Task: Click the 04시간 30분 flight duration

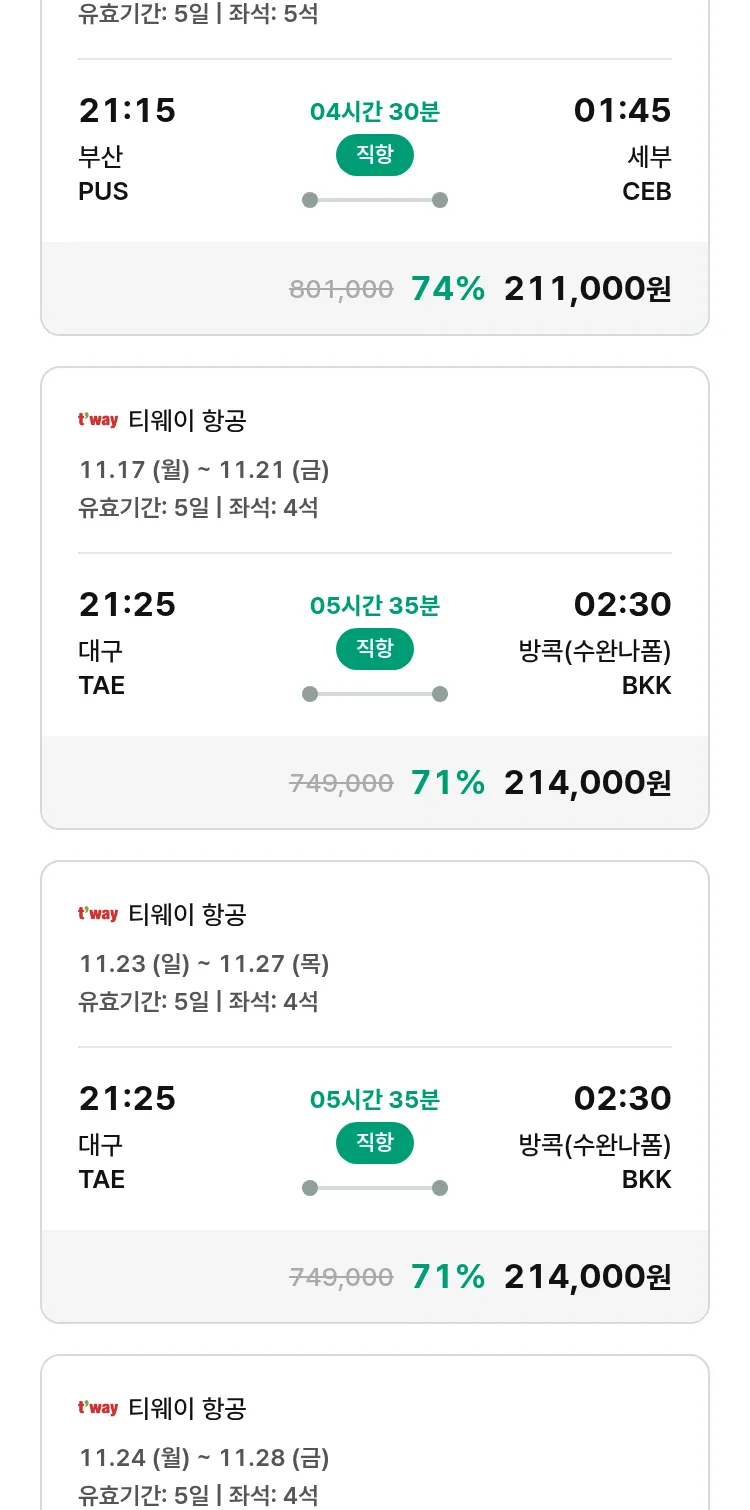Action: (374, 112)
